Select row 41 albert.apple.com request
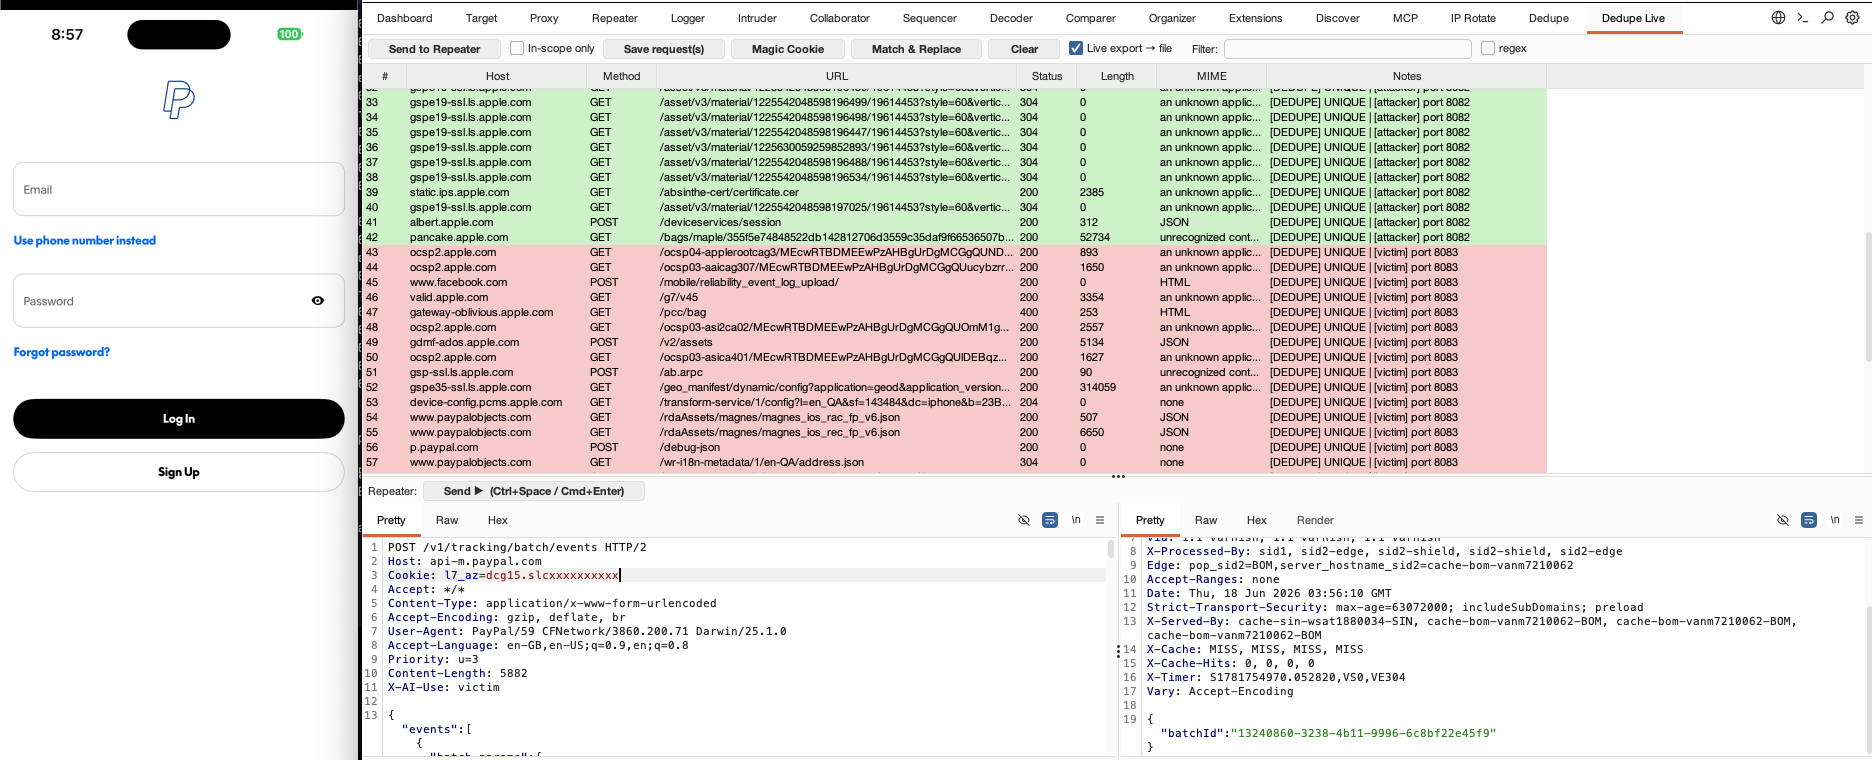Viewport: 1872px width, 760px height. coord(954,222)
